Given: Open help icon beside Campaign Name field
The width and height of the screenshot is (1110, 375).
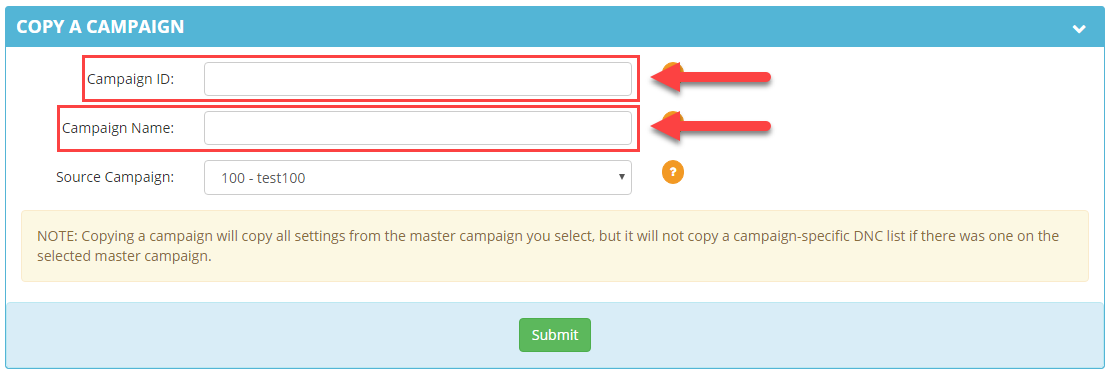Looking at the screenshot, I should tap(673, 117).
